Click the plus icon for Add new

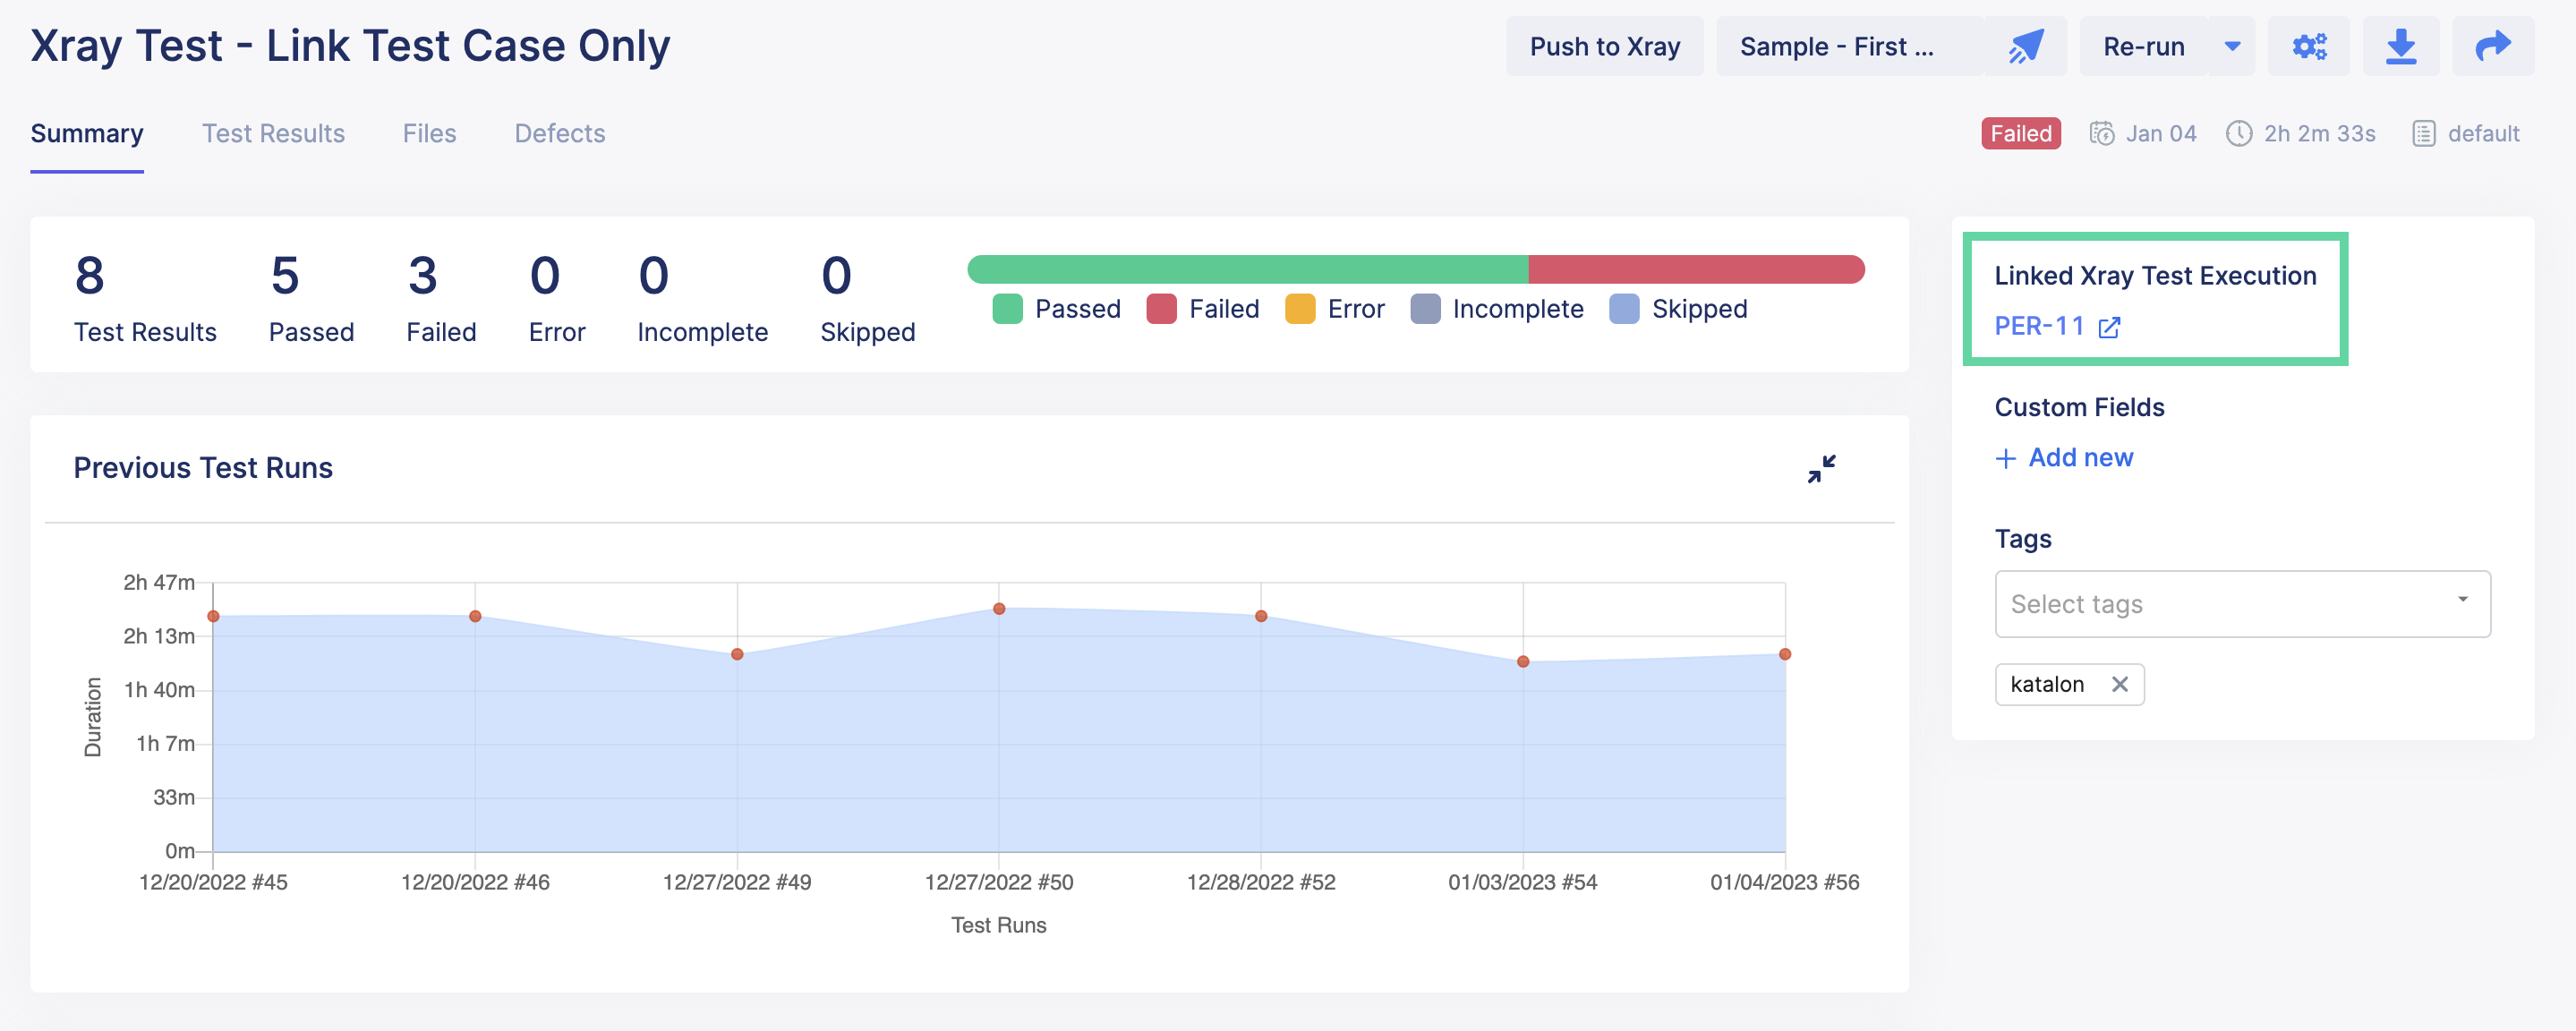click(2005, 458)
